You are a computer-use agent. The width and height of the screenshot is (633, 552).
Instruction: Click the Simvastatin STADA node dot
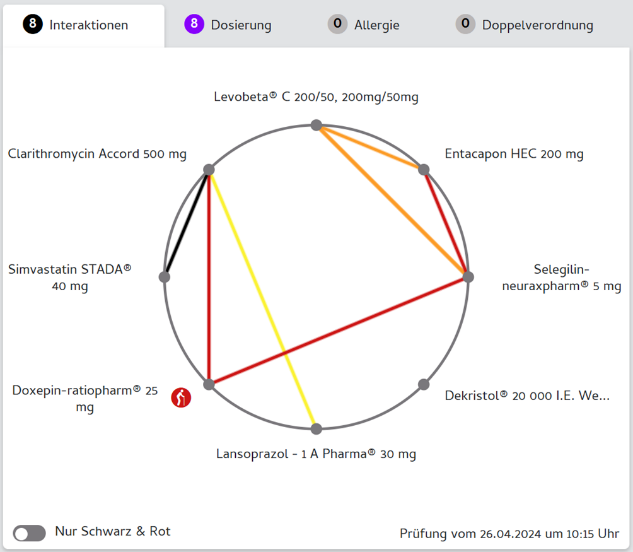[164, 277]
